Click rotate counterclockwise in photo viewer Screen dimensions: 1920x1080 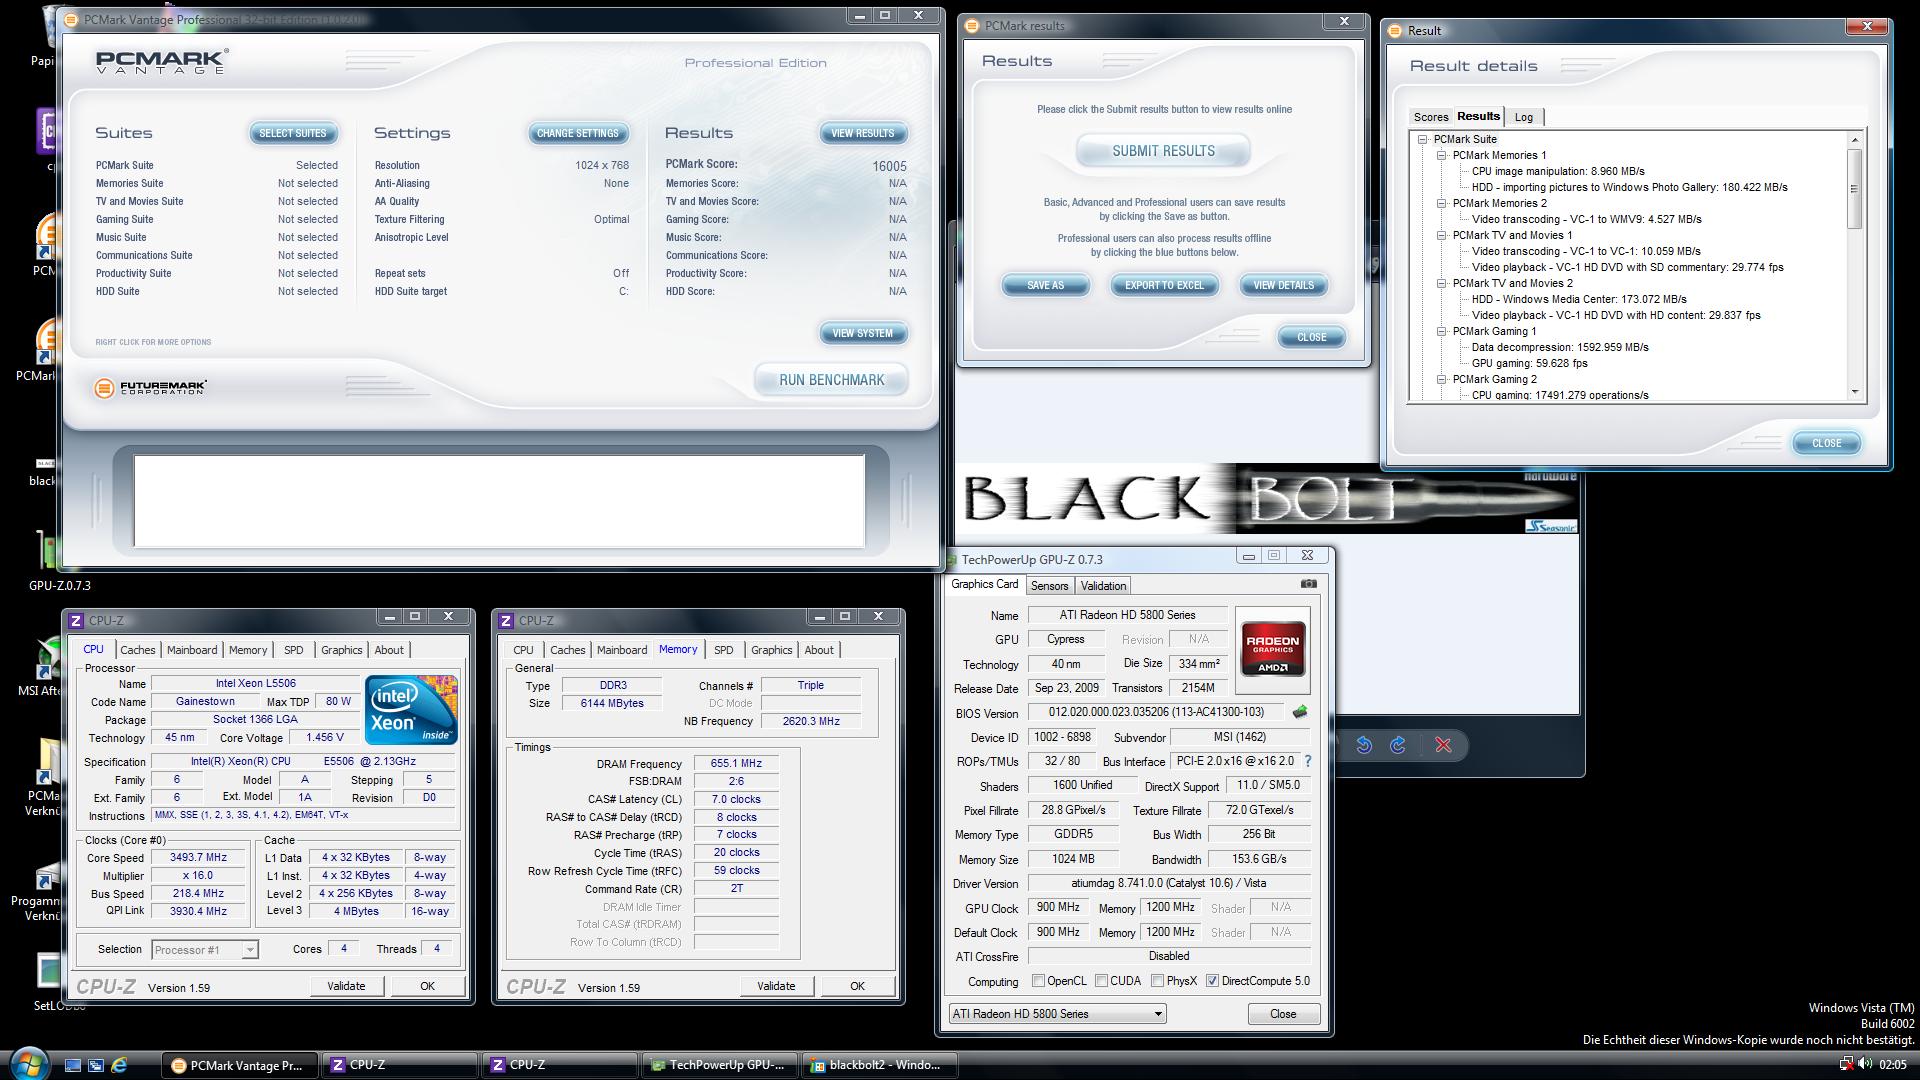coord(1364,745)
